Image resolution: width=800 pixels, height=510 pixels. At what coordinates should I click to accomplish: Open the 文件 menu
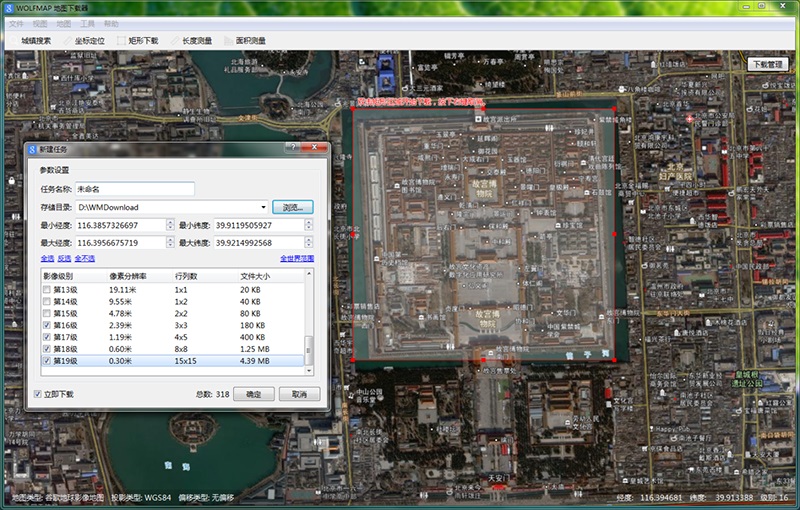click(16, 24)
